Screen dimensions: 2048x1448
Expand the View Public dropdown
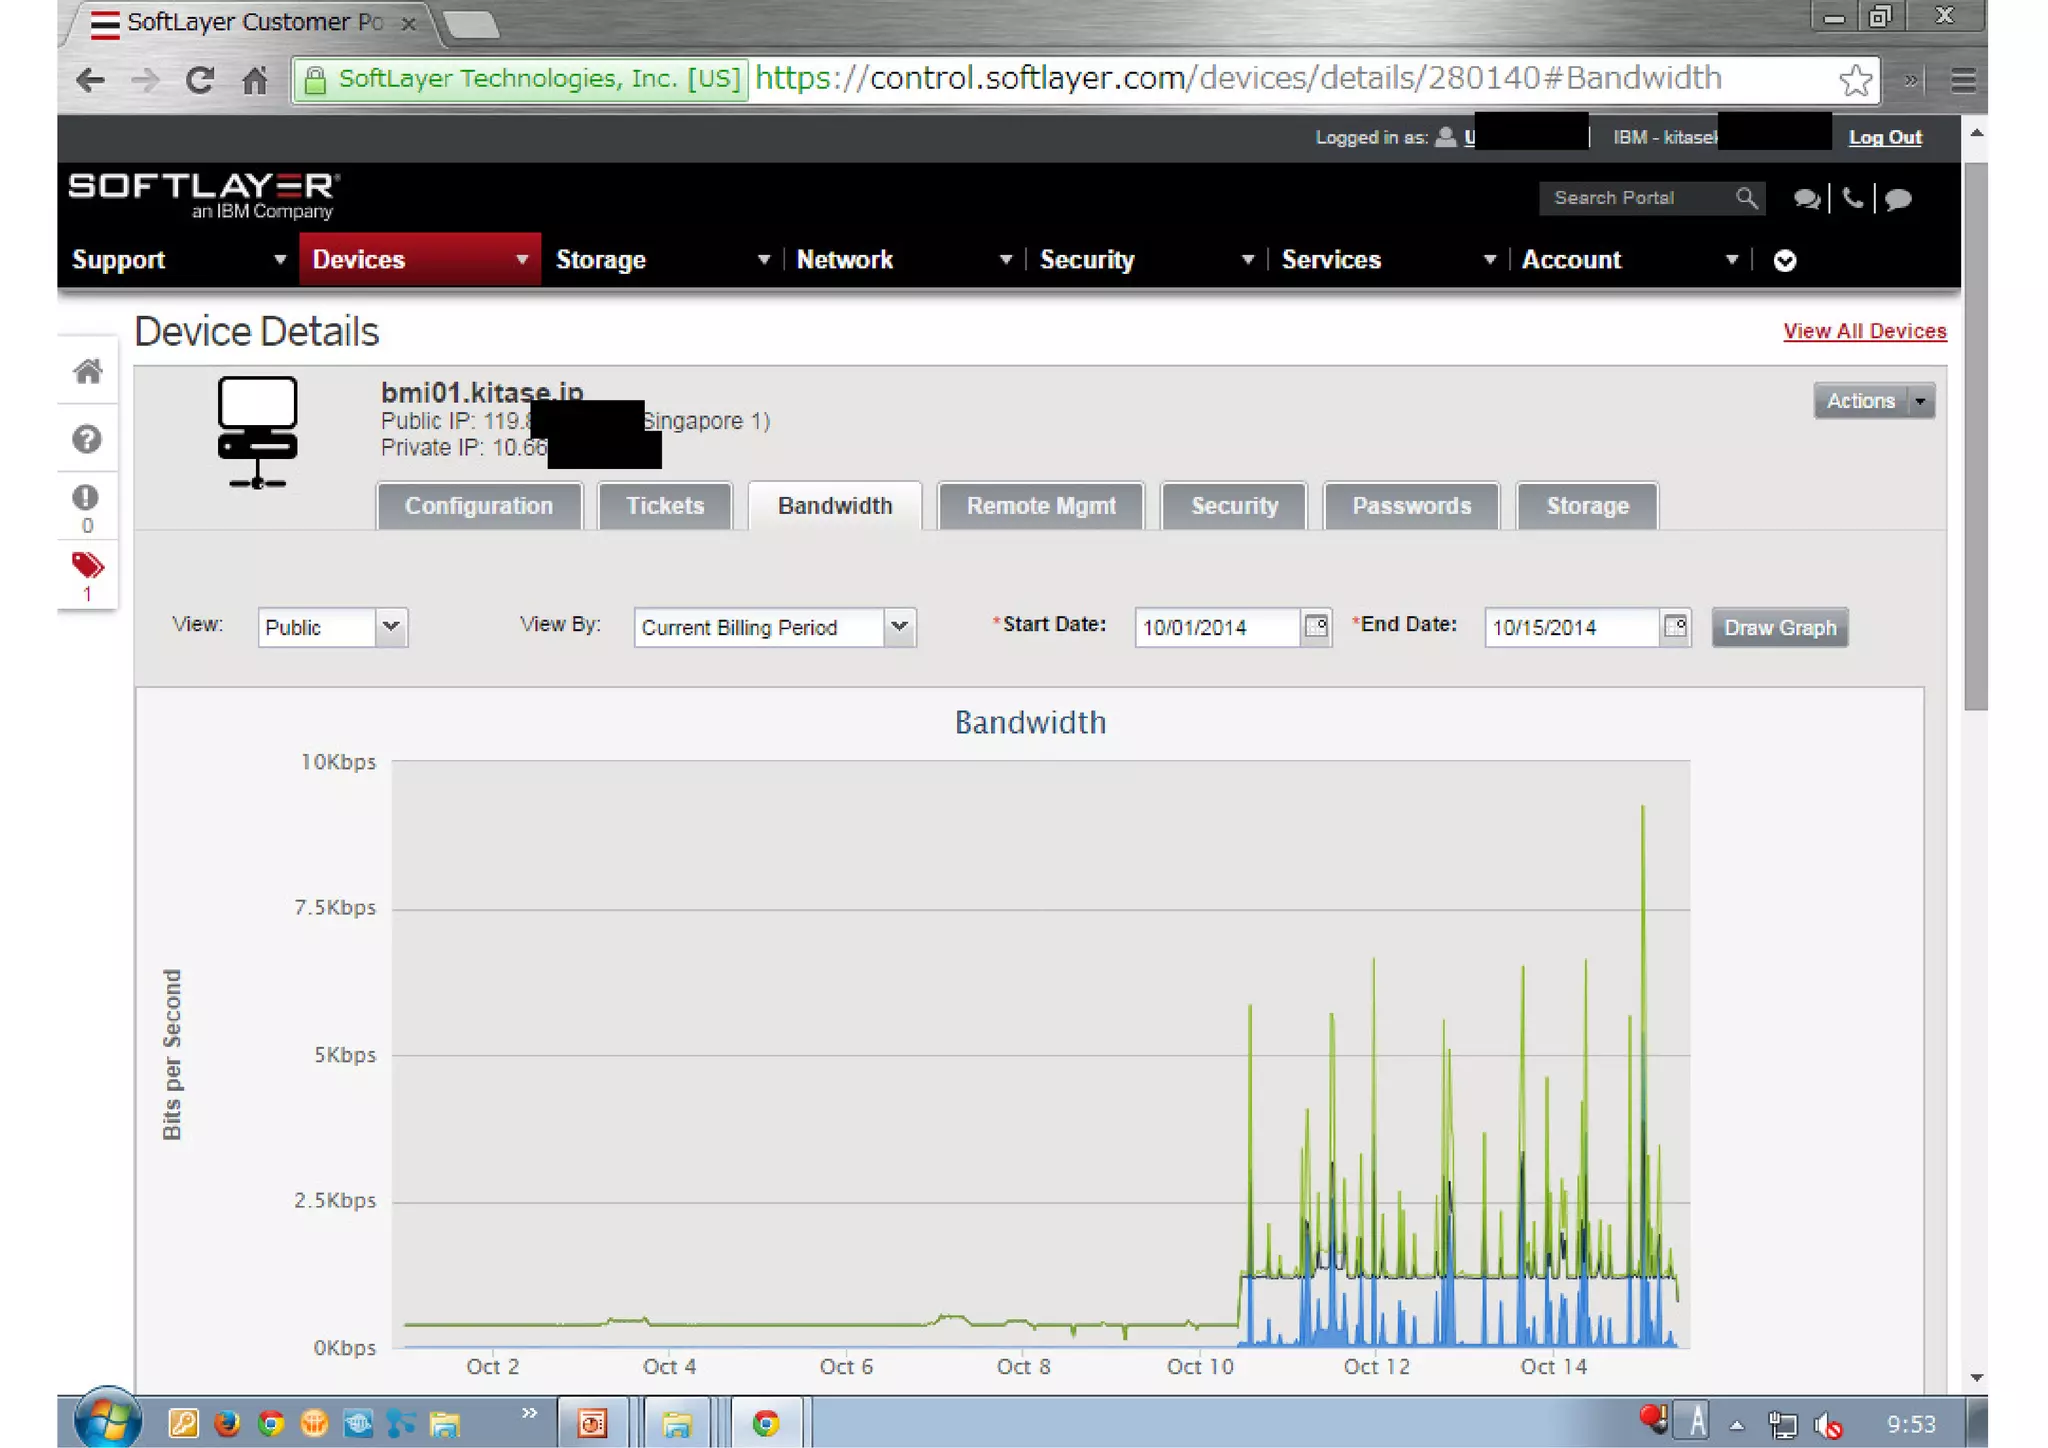[390, 627]
